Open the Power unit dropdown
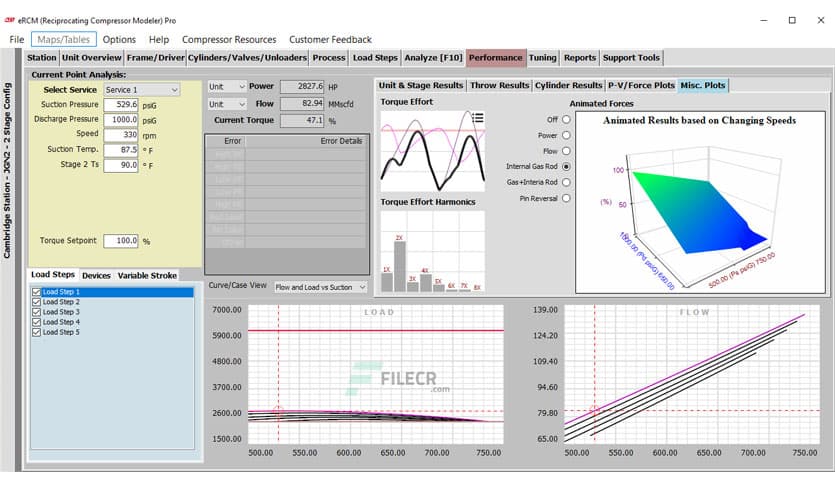The height and width of the screenshot is (484, 836). click(227, 86)
